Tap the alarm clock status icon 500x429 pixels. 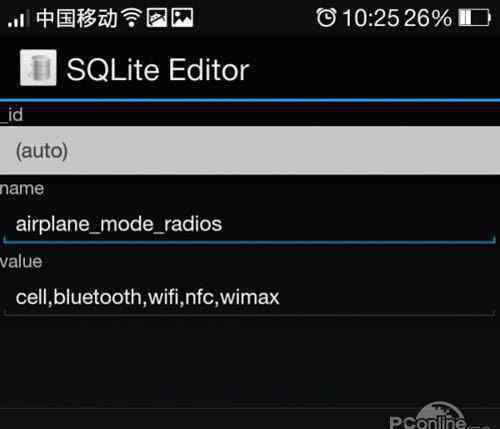326,17
